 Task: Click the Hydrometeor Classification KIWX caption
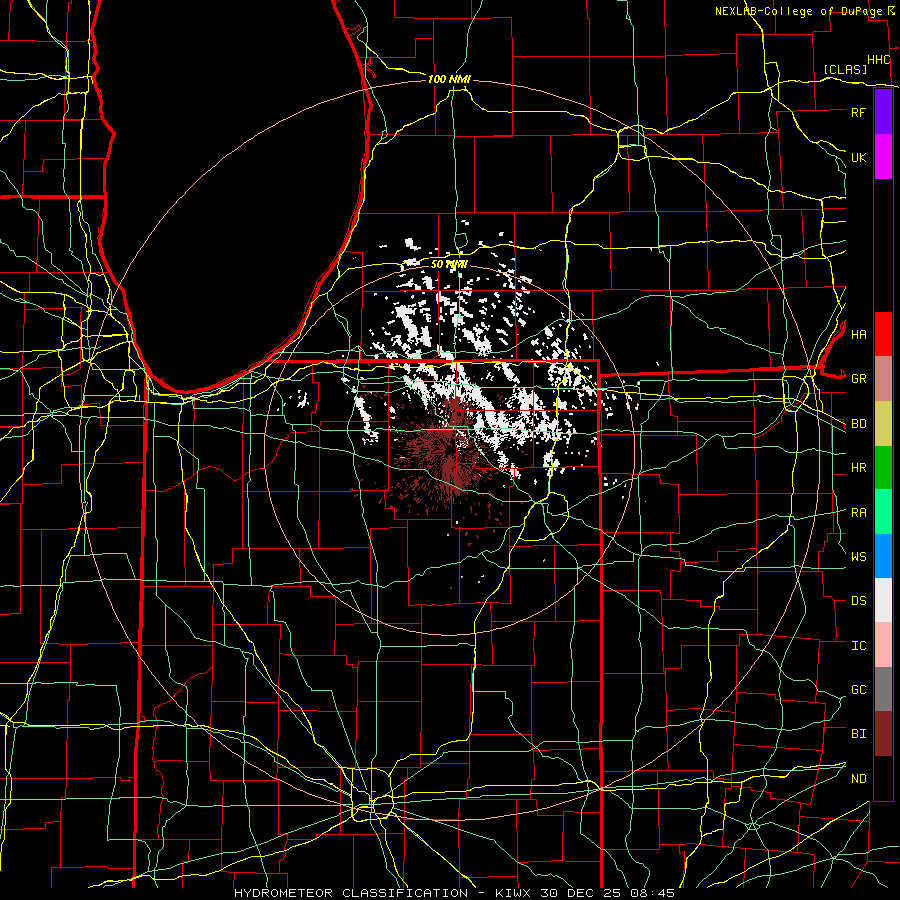point(454,893)
